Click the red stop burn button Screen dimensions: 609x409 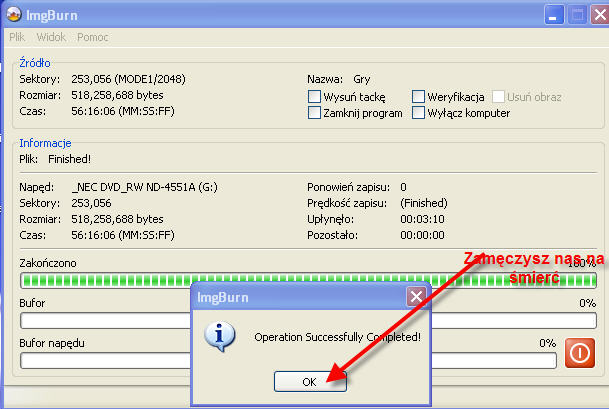pyautogui.click(x=579, y=353)
